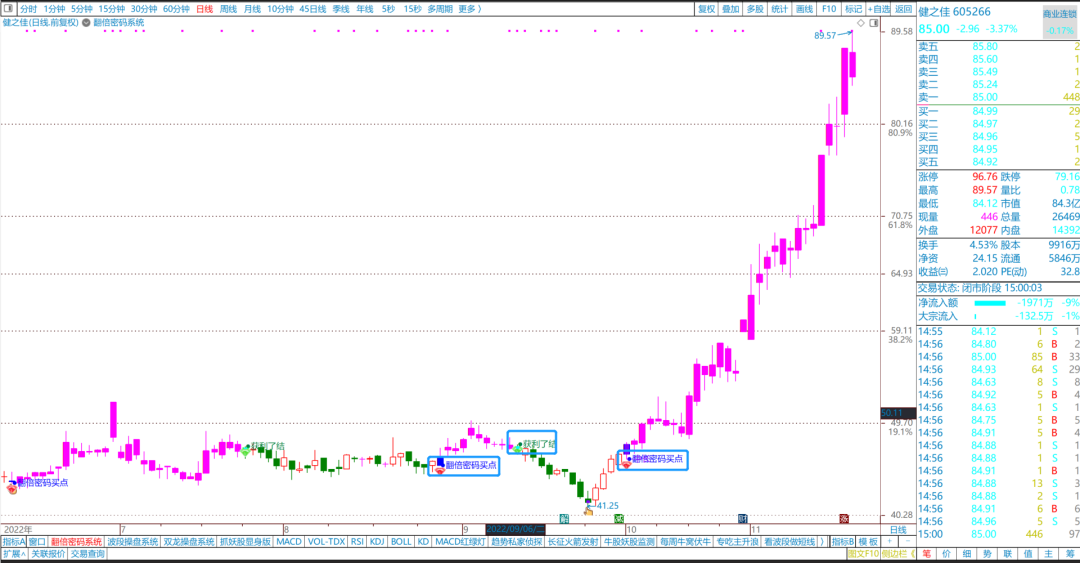Switch to 月线 monthly chart
Screen dimensions: 1080x563
click(252, 9)
